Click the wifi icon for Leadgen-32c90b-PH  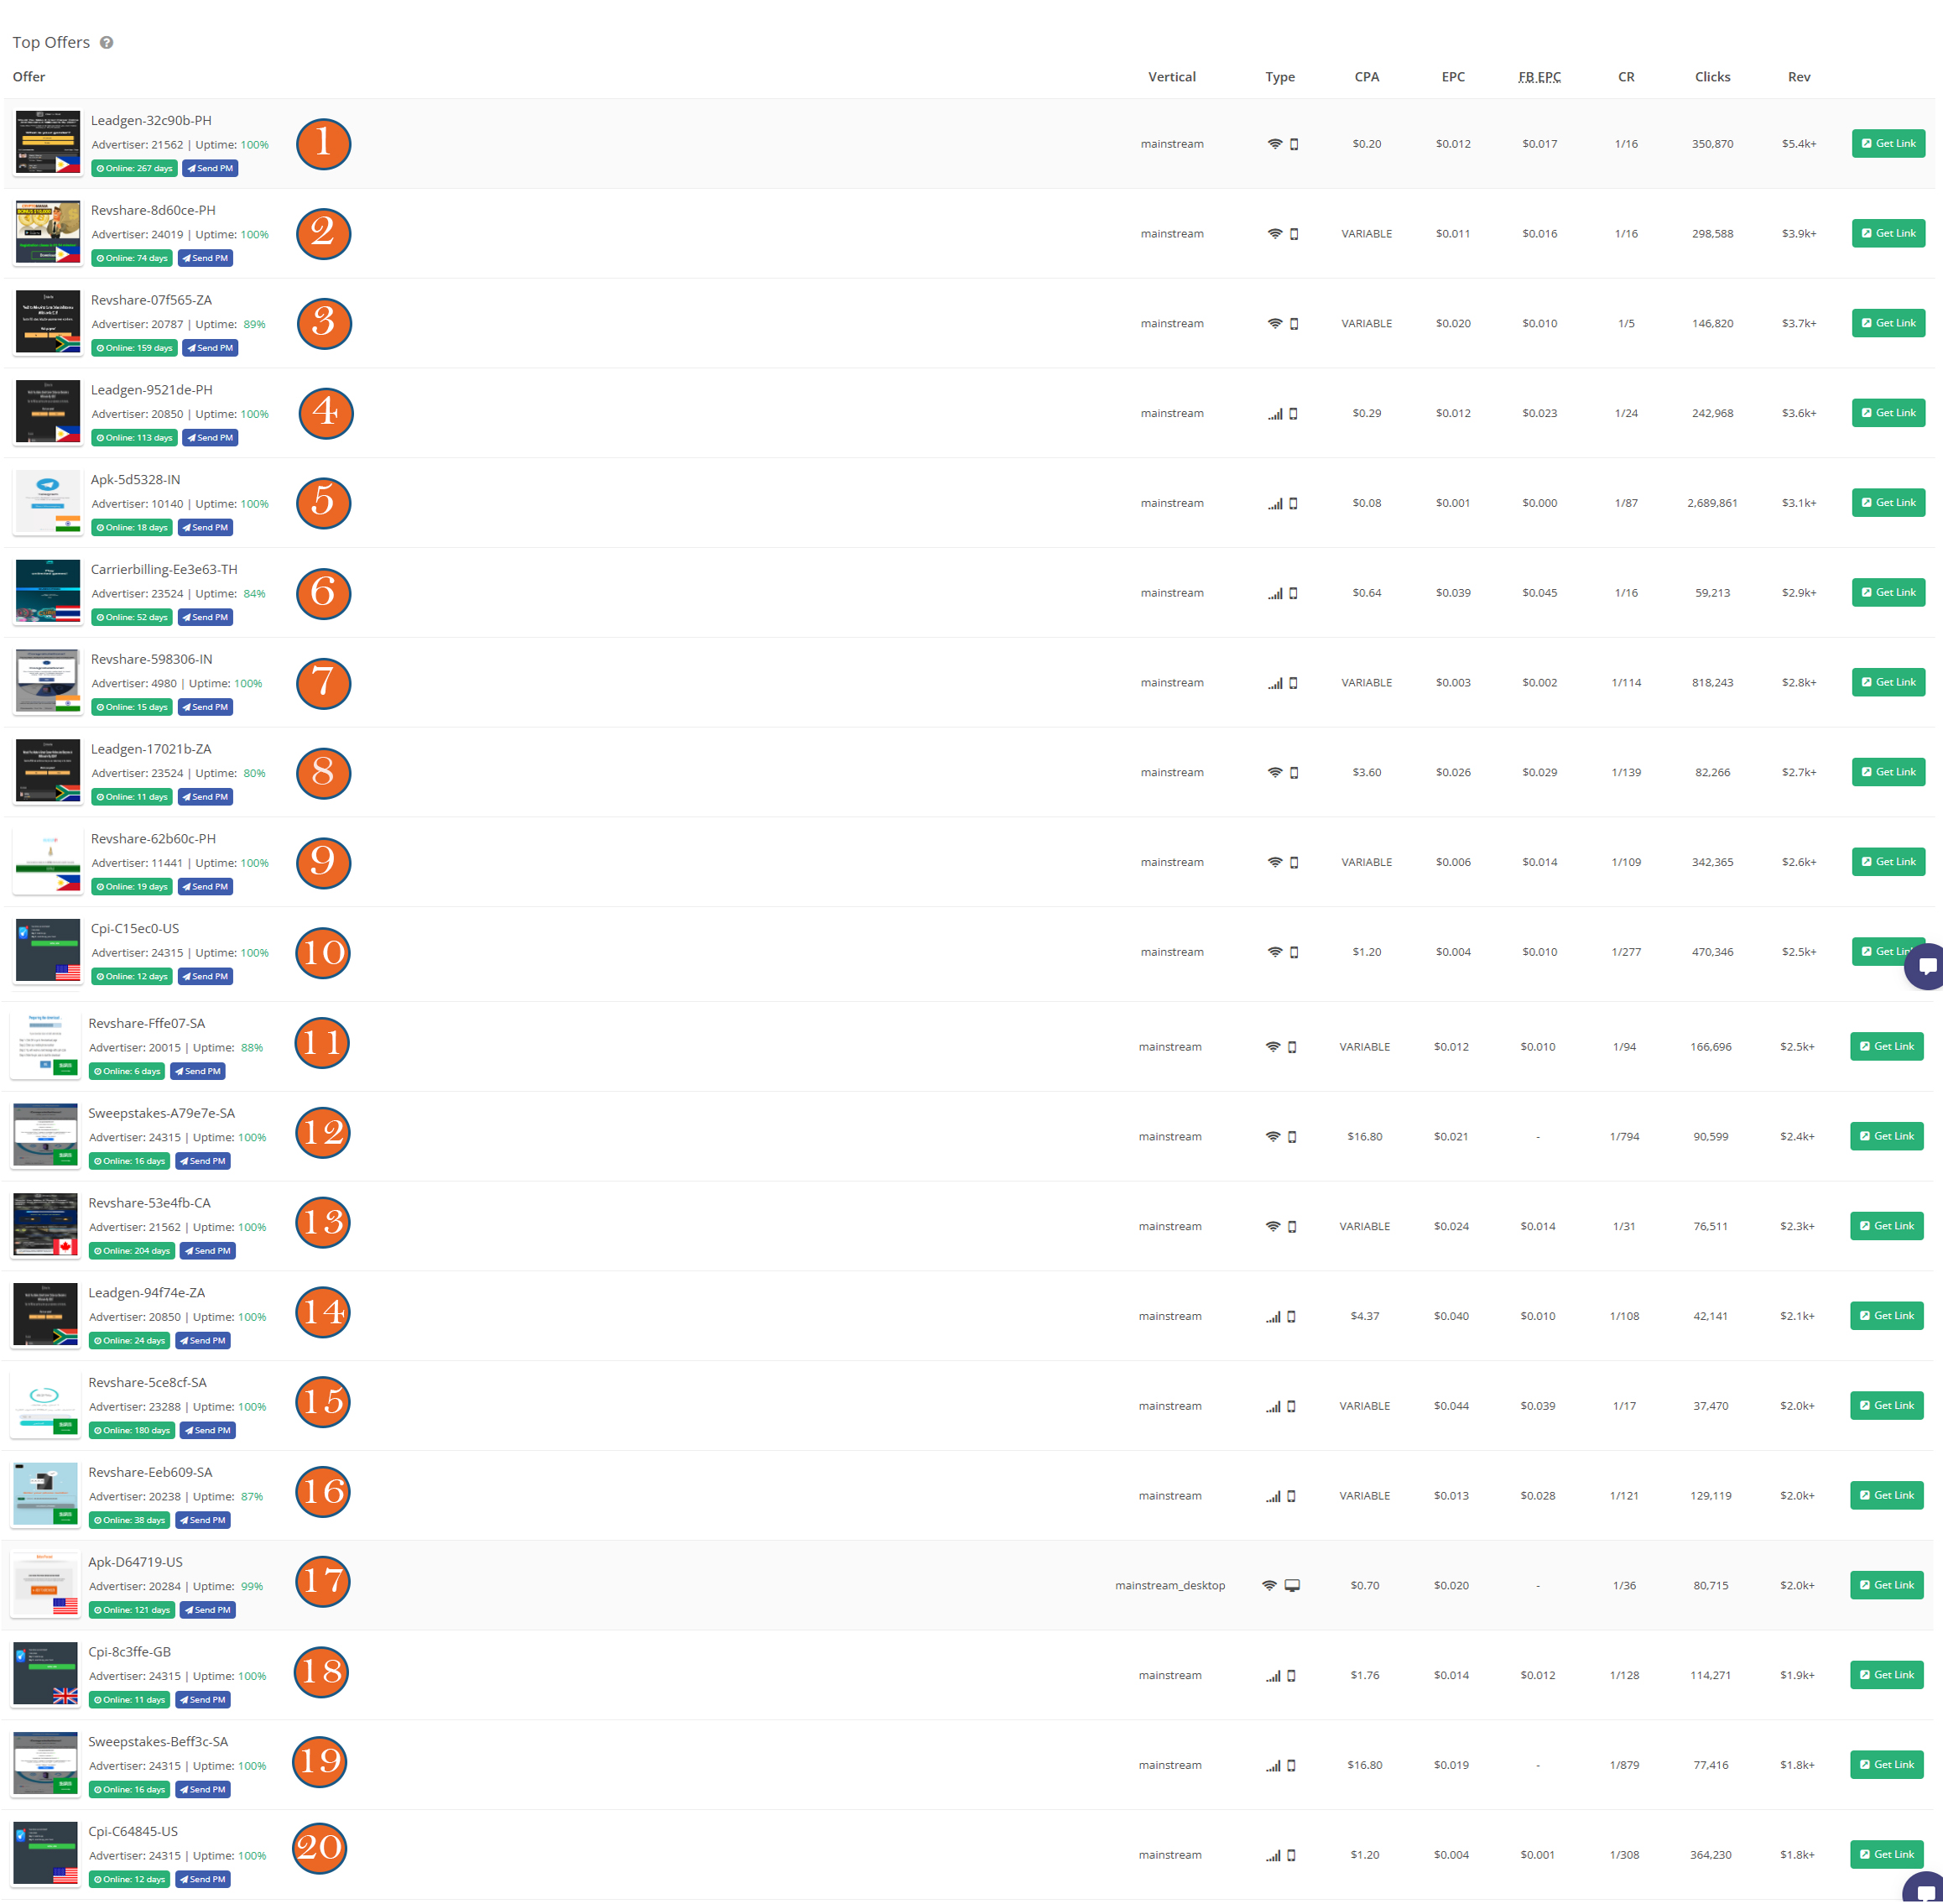click(1274, 144)
